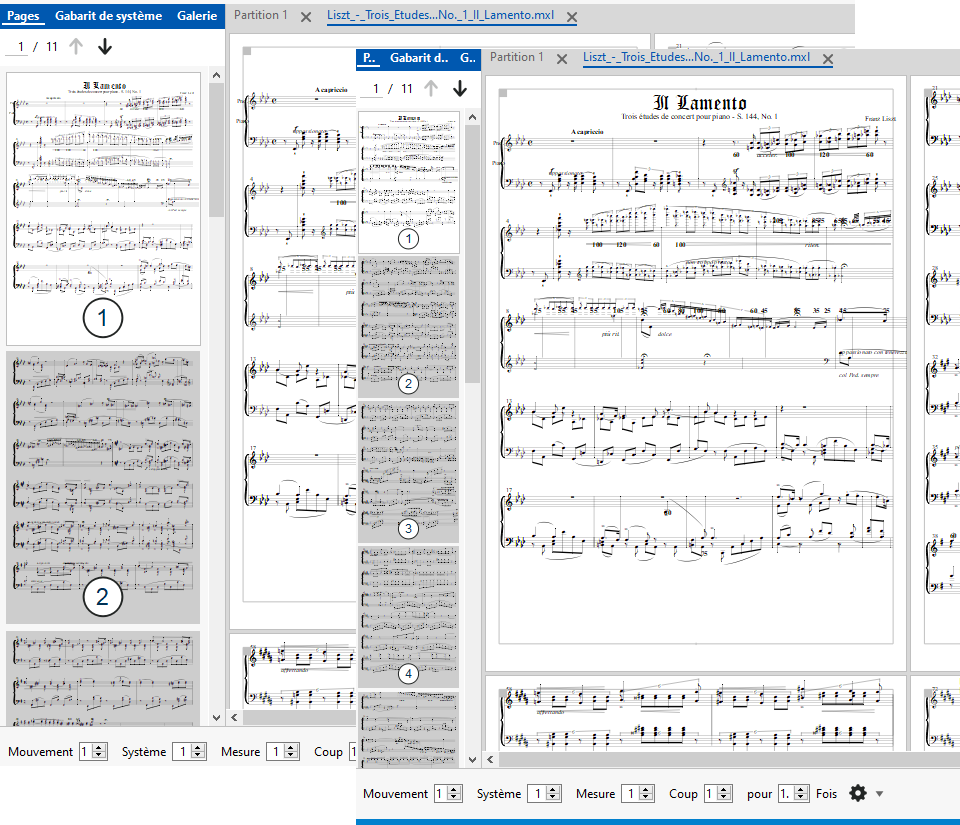Switch to Gabarit de système tab in the back window
960x825 pixels.
point(108,15)
